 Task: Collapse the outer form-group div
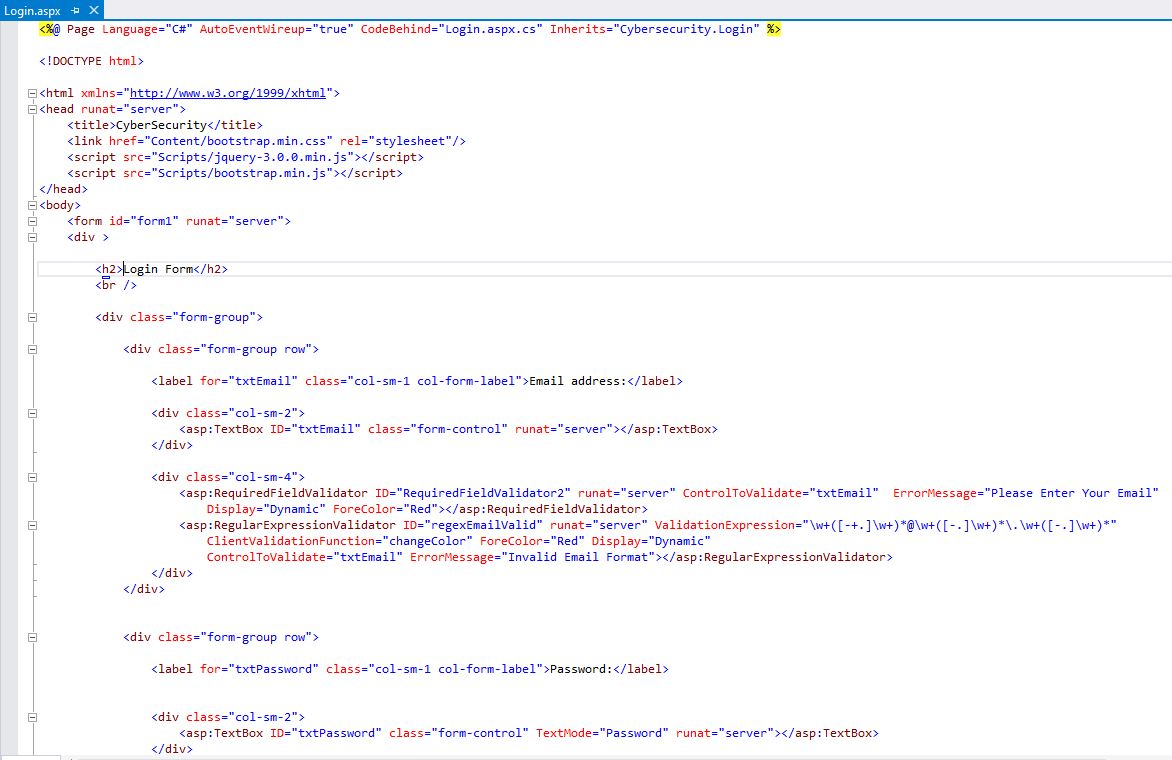[x=32, y=317]
